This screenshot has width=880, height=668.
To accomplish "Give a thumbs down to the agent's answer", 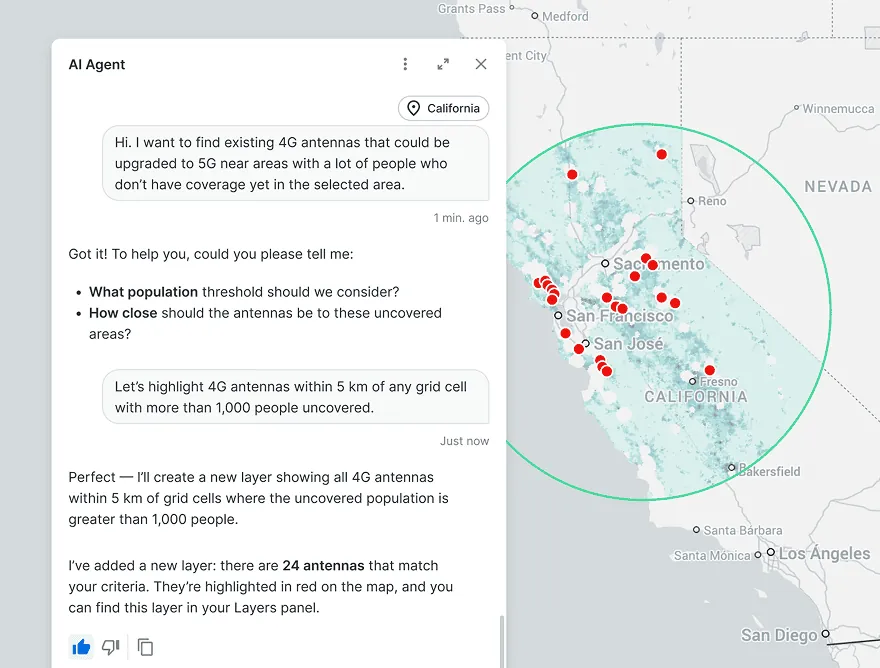I will [x=110, y=647].
